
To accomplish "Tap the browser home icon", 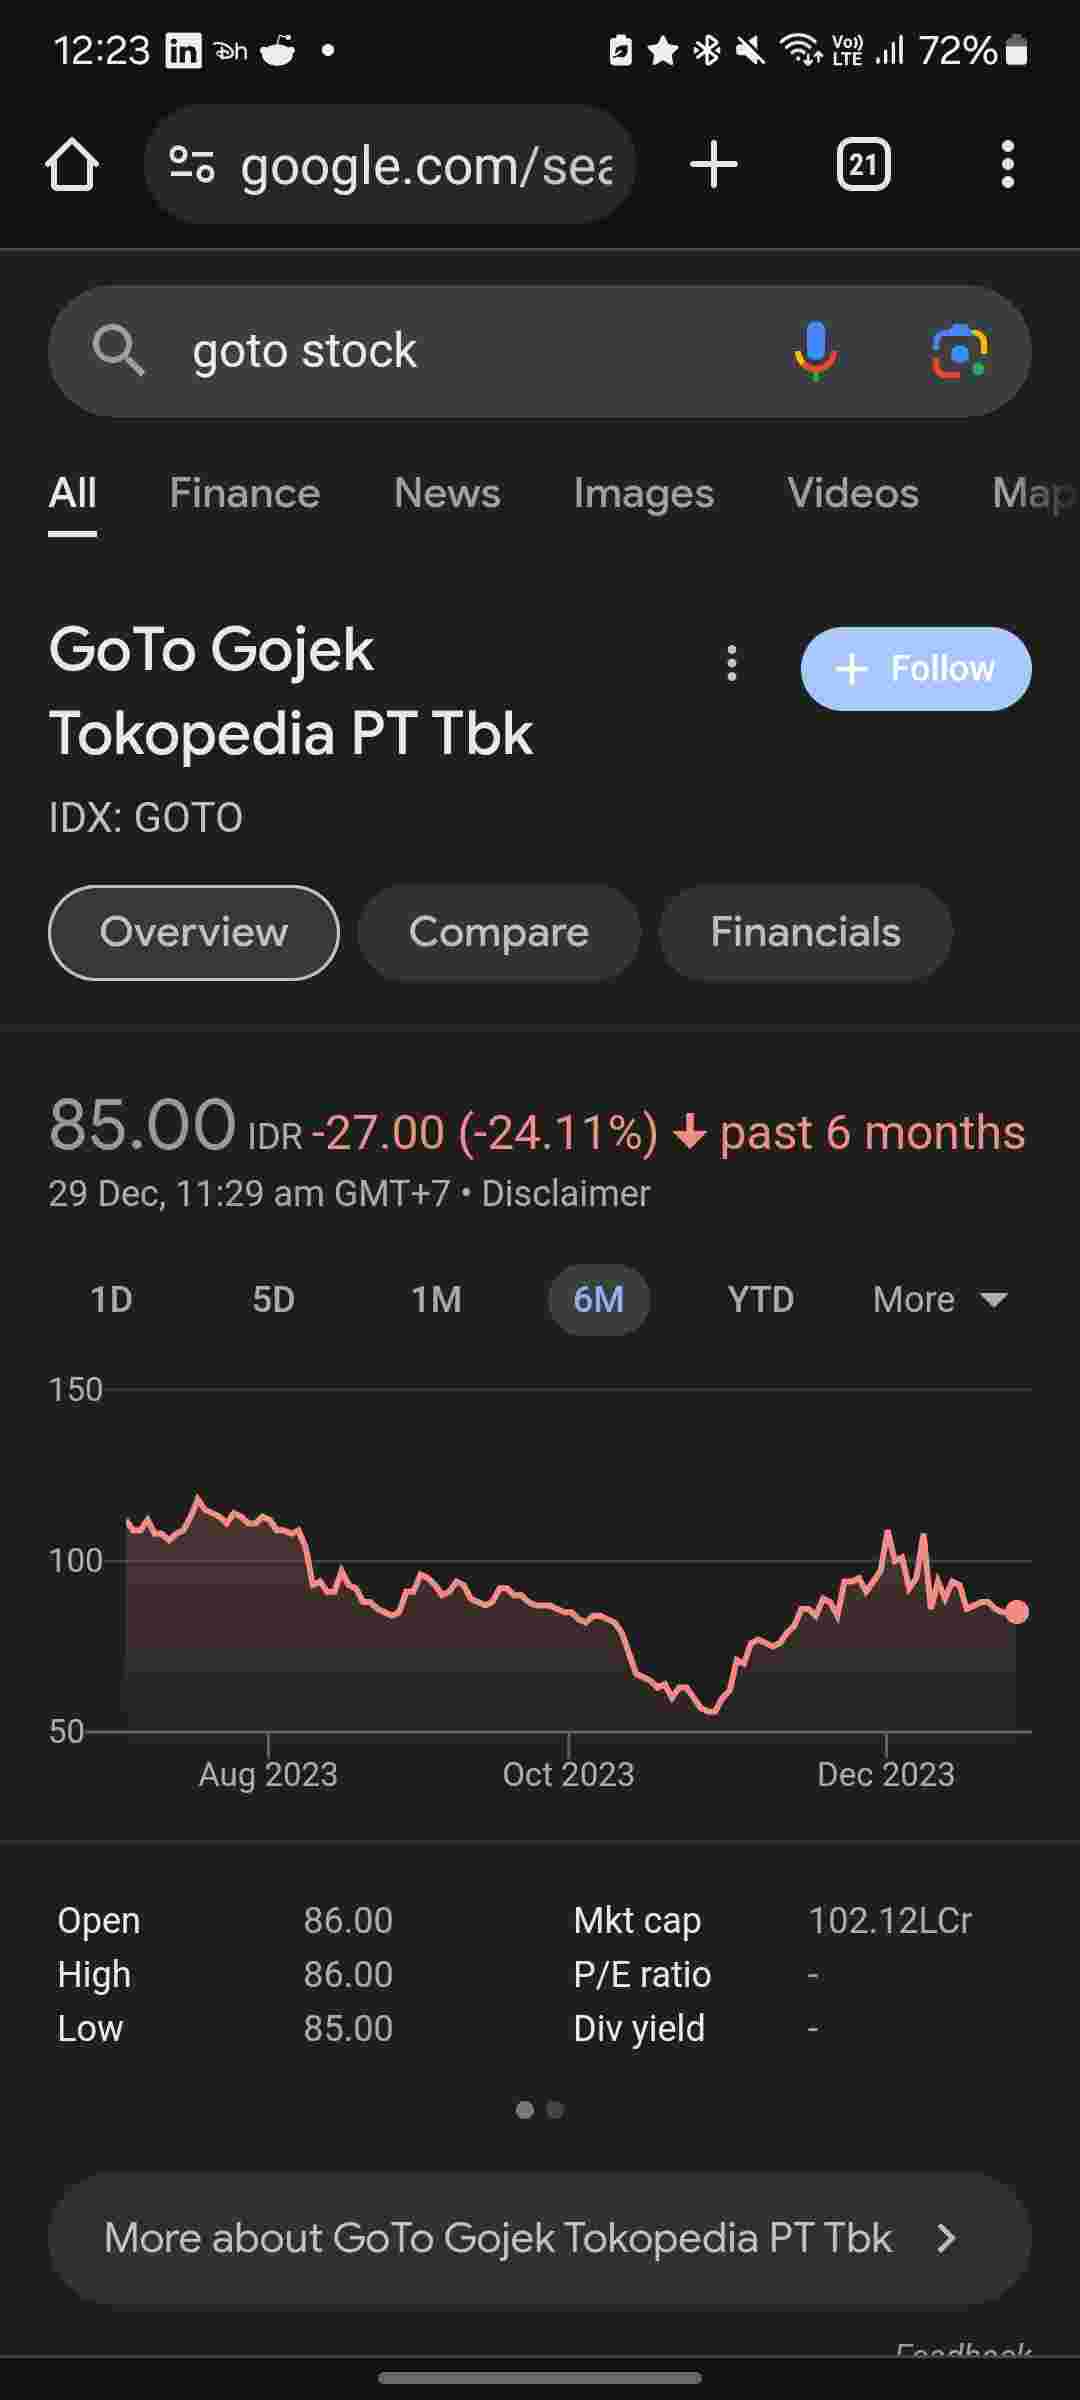I will (72, 165).
